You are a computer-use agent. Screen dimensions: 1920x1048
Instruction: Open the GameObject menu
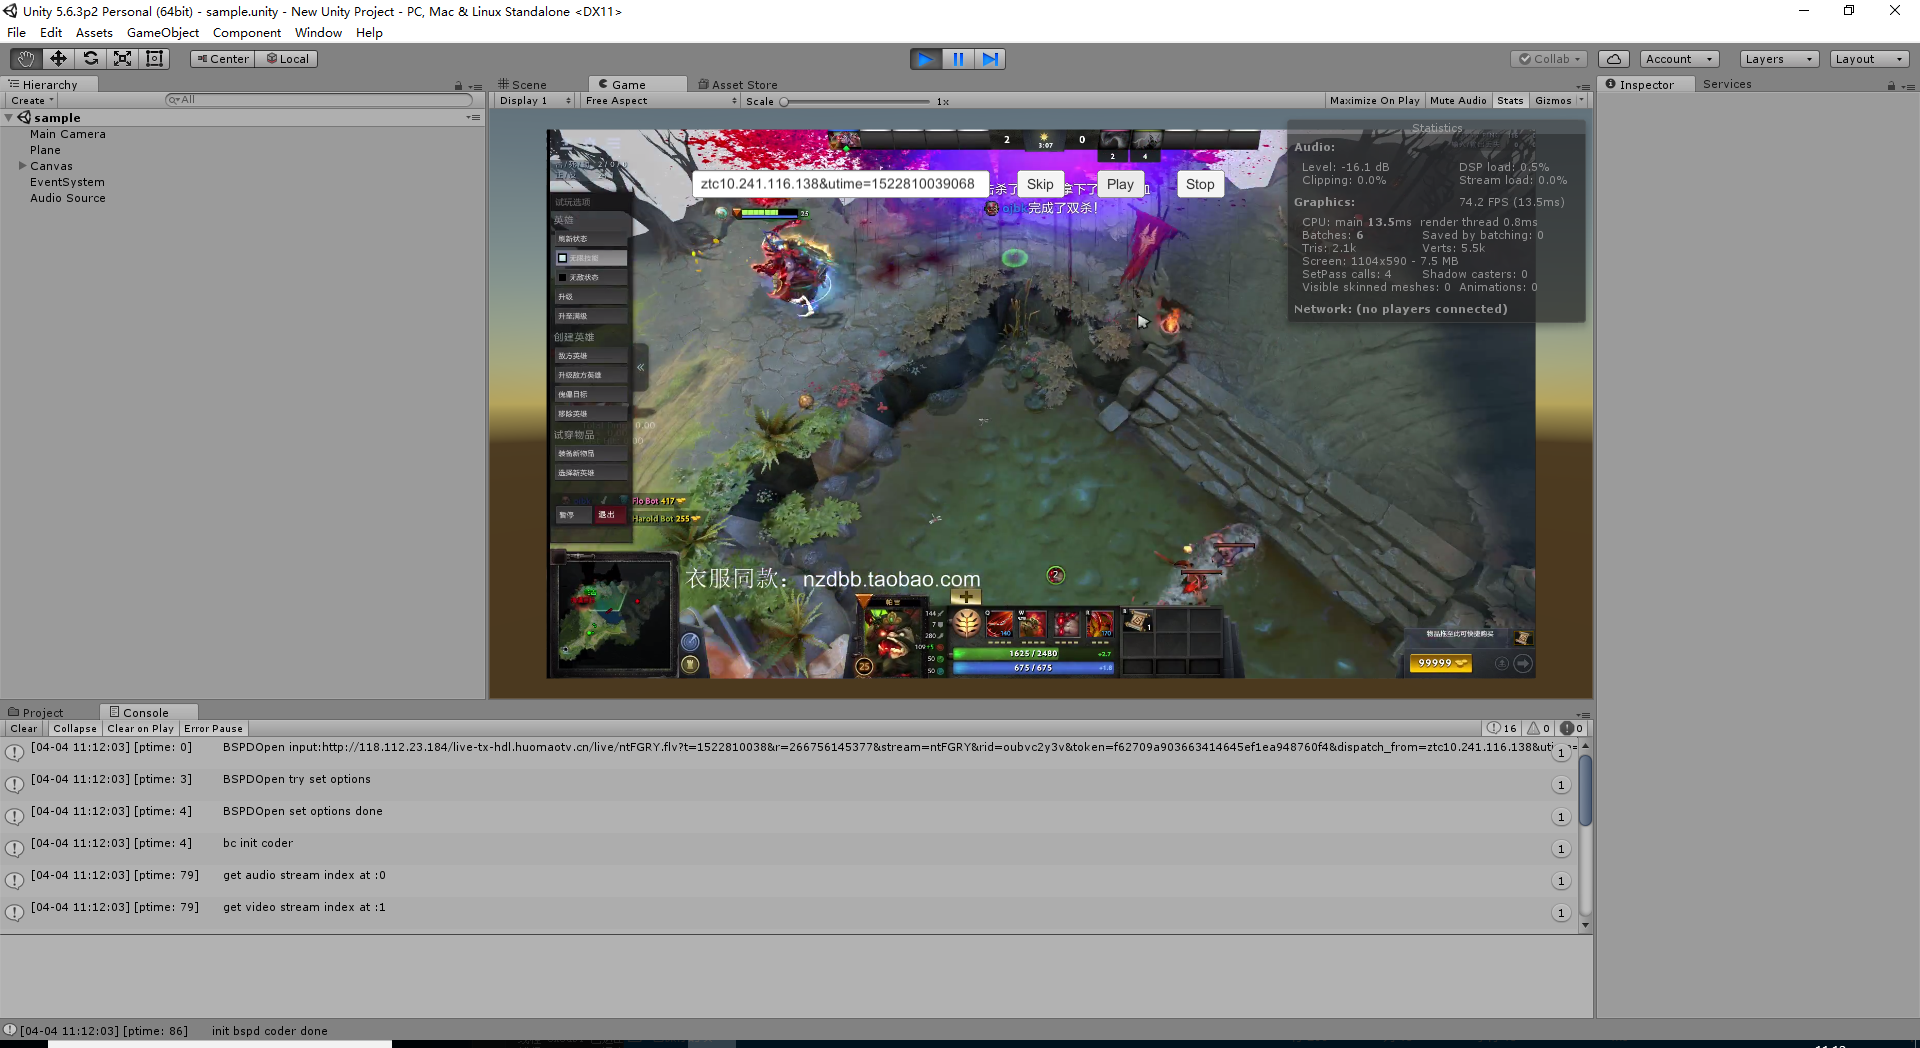(x=163, y=33)
